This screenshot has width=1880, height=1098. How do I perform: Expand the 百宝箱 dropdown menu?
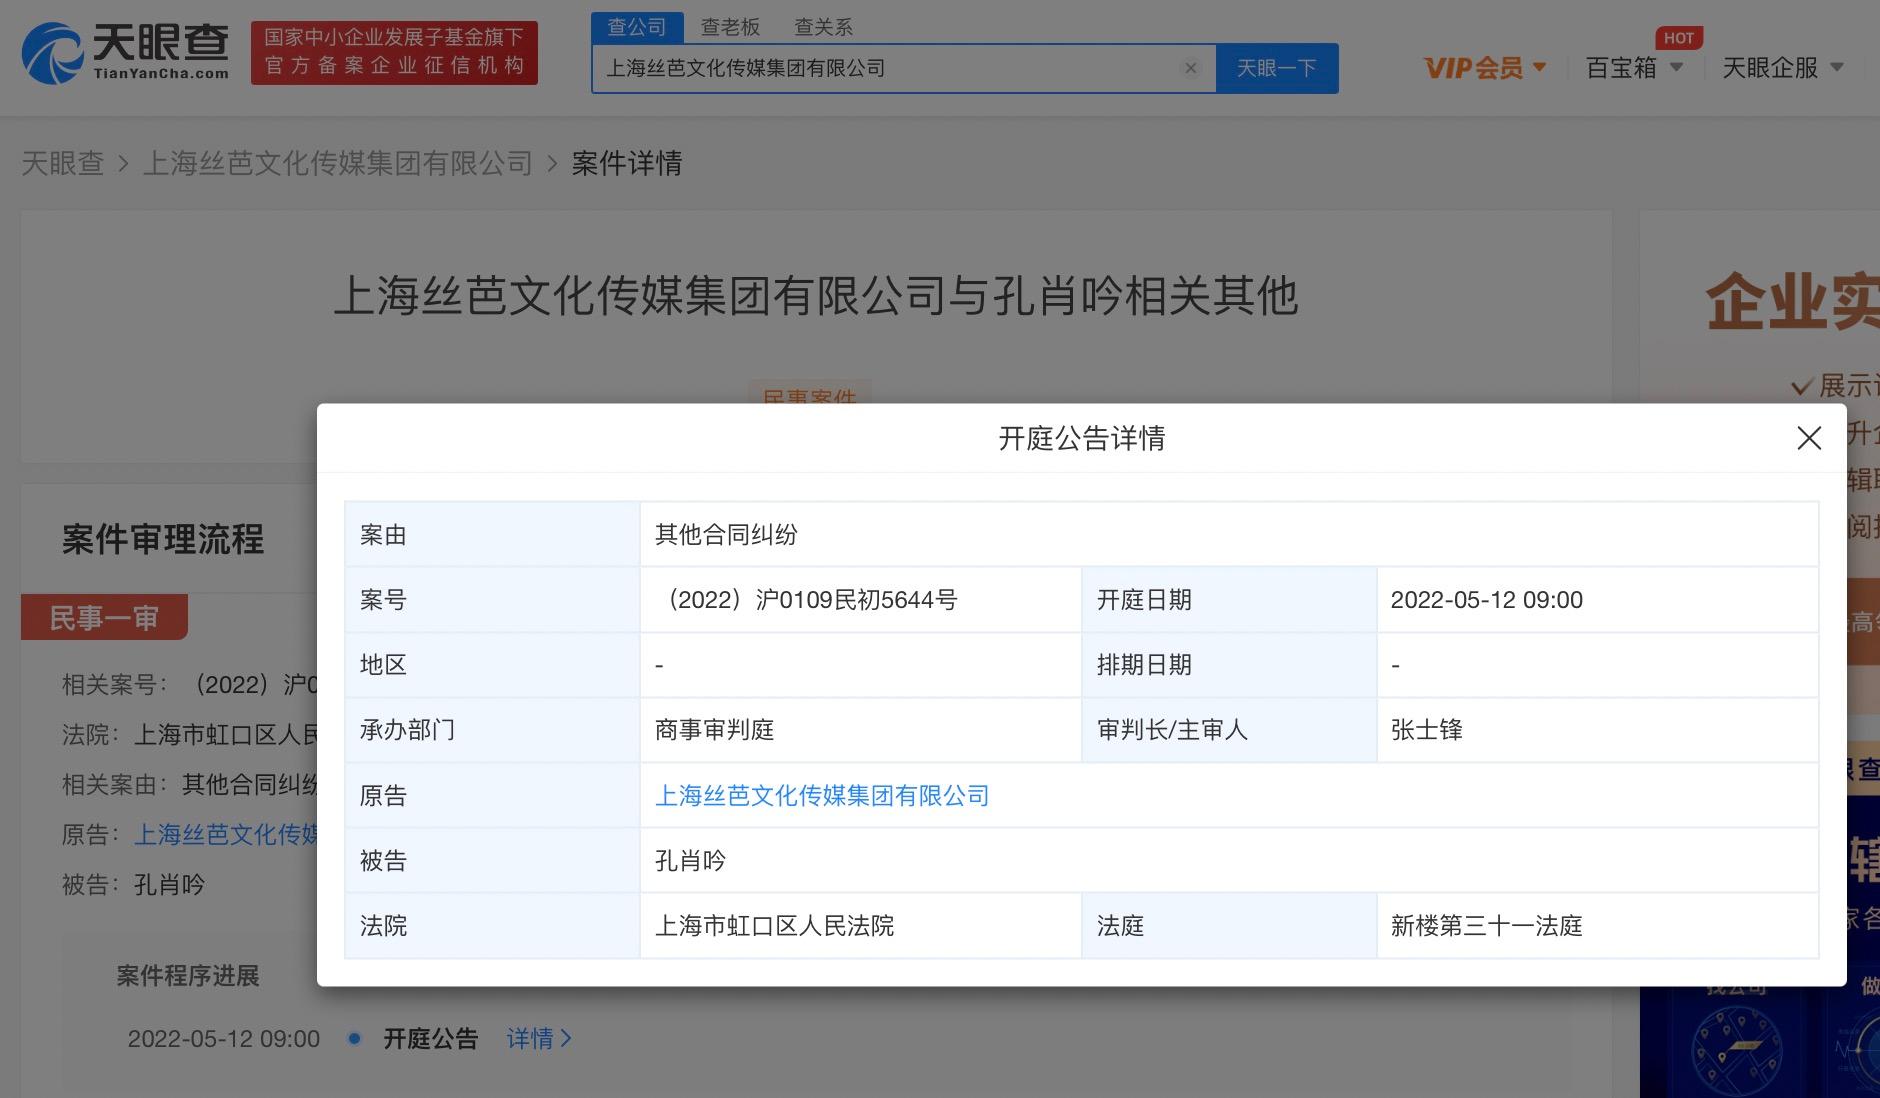click(1625, 67)
